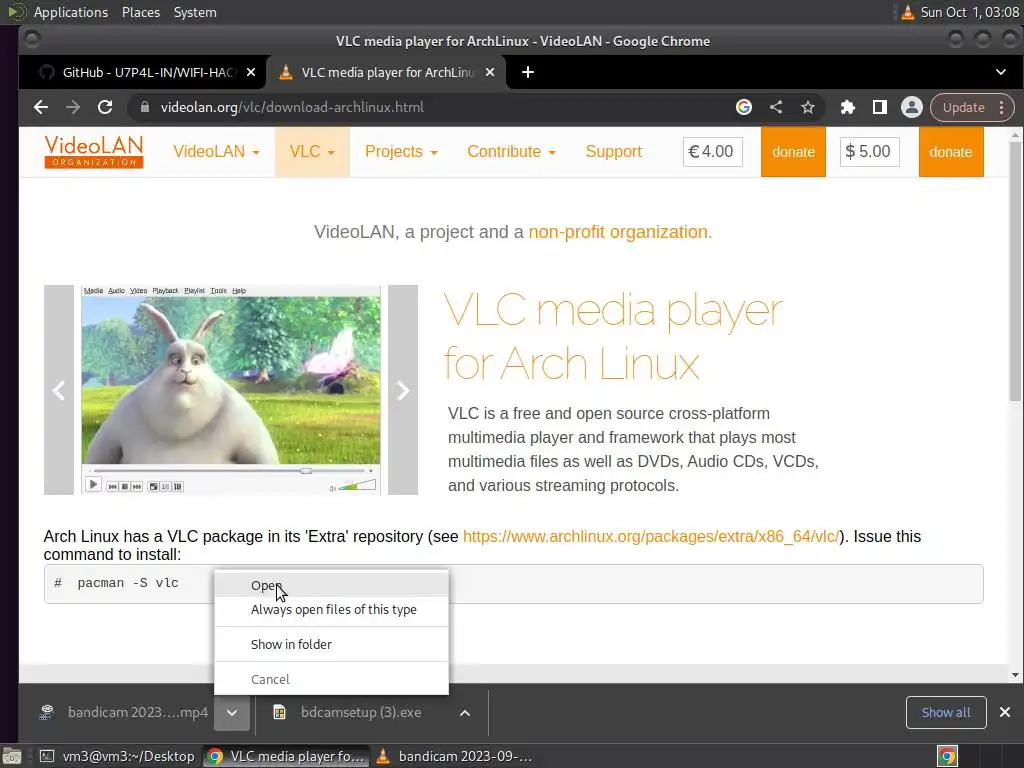Reload the VideoLAN page
The height and width of the screenshot is (768, 1024).
click(104, 107)
